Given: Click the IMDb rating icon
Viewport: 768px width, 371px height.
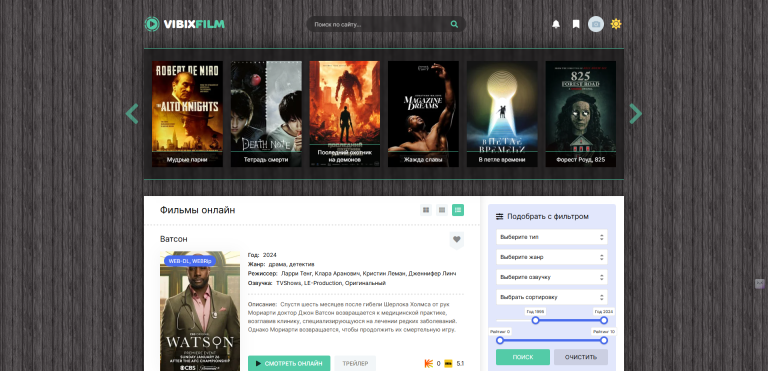Looking at the screenshot, I should [x=448, y=364].
